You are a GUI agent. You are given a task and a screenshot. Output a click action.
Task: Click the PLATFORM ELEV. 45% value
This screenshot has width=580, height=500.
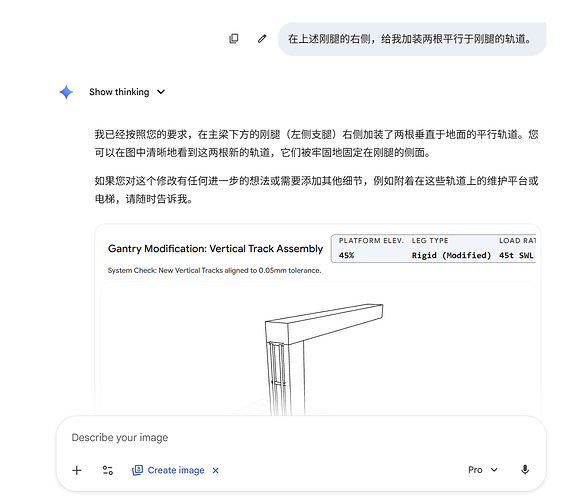346,256
